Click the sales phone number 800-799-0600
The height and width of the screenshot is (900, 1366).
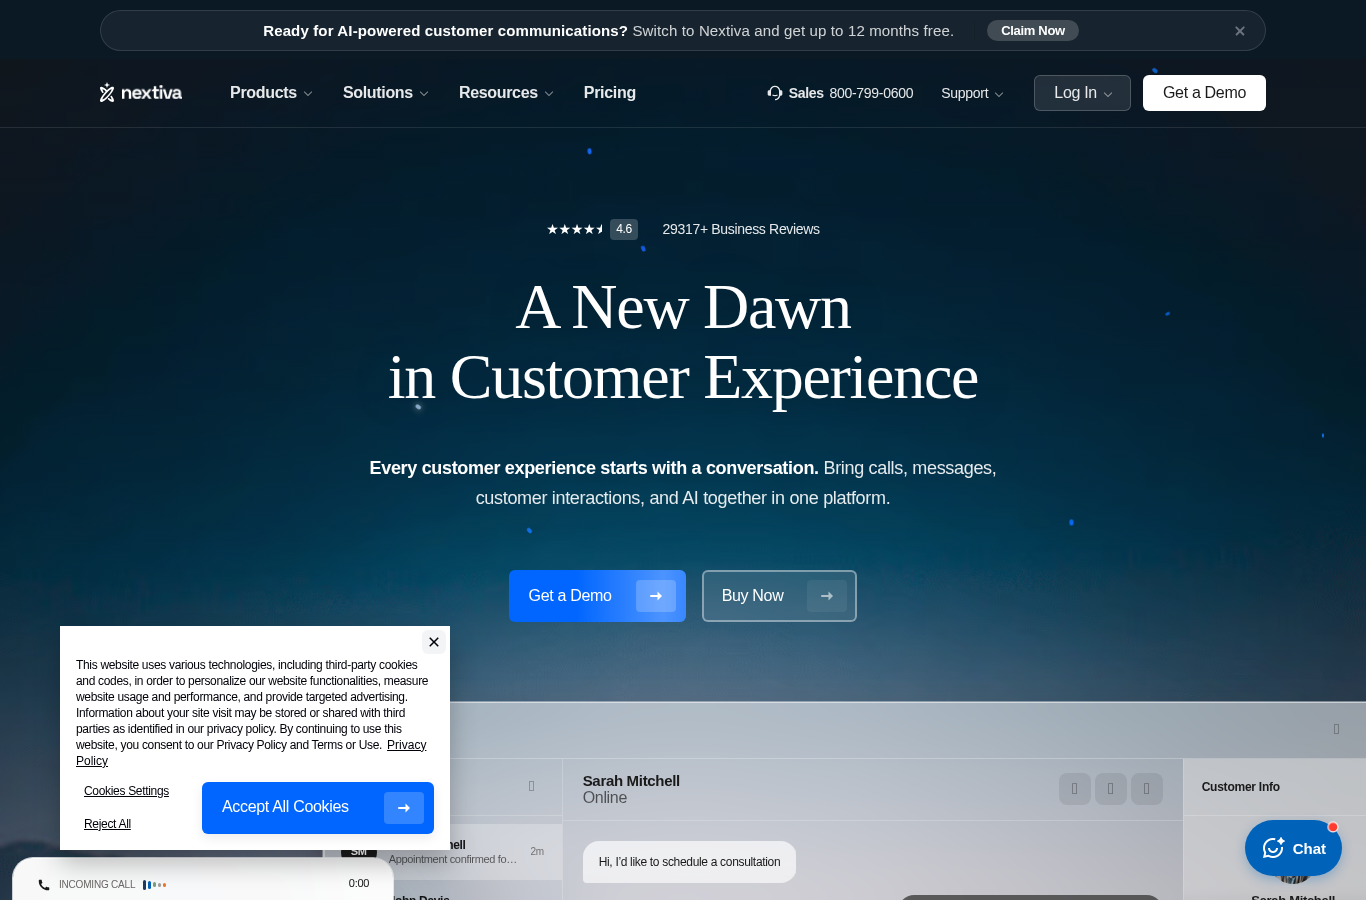click(x=871, y=93)
